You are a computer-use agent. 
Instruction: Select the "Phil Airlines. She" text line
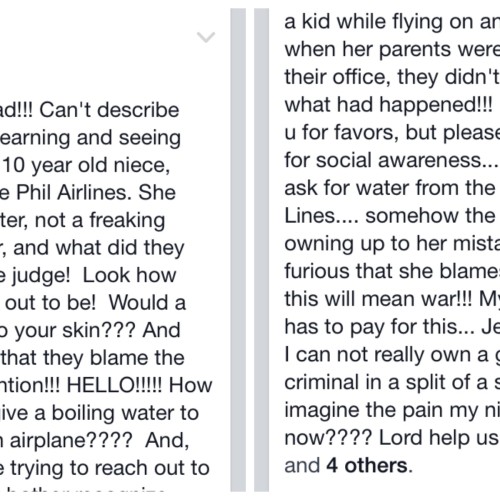click(88, 193)
